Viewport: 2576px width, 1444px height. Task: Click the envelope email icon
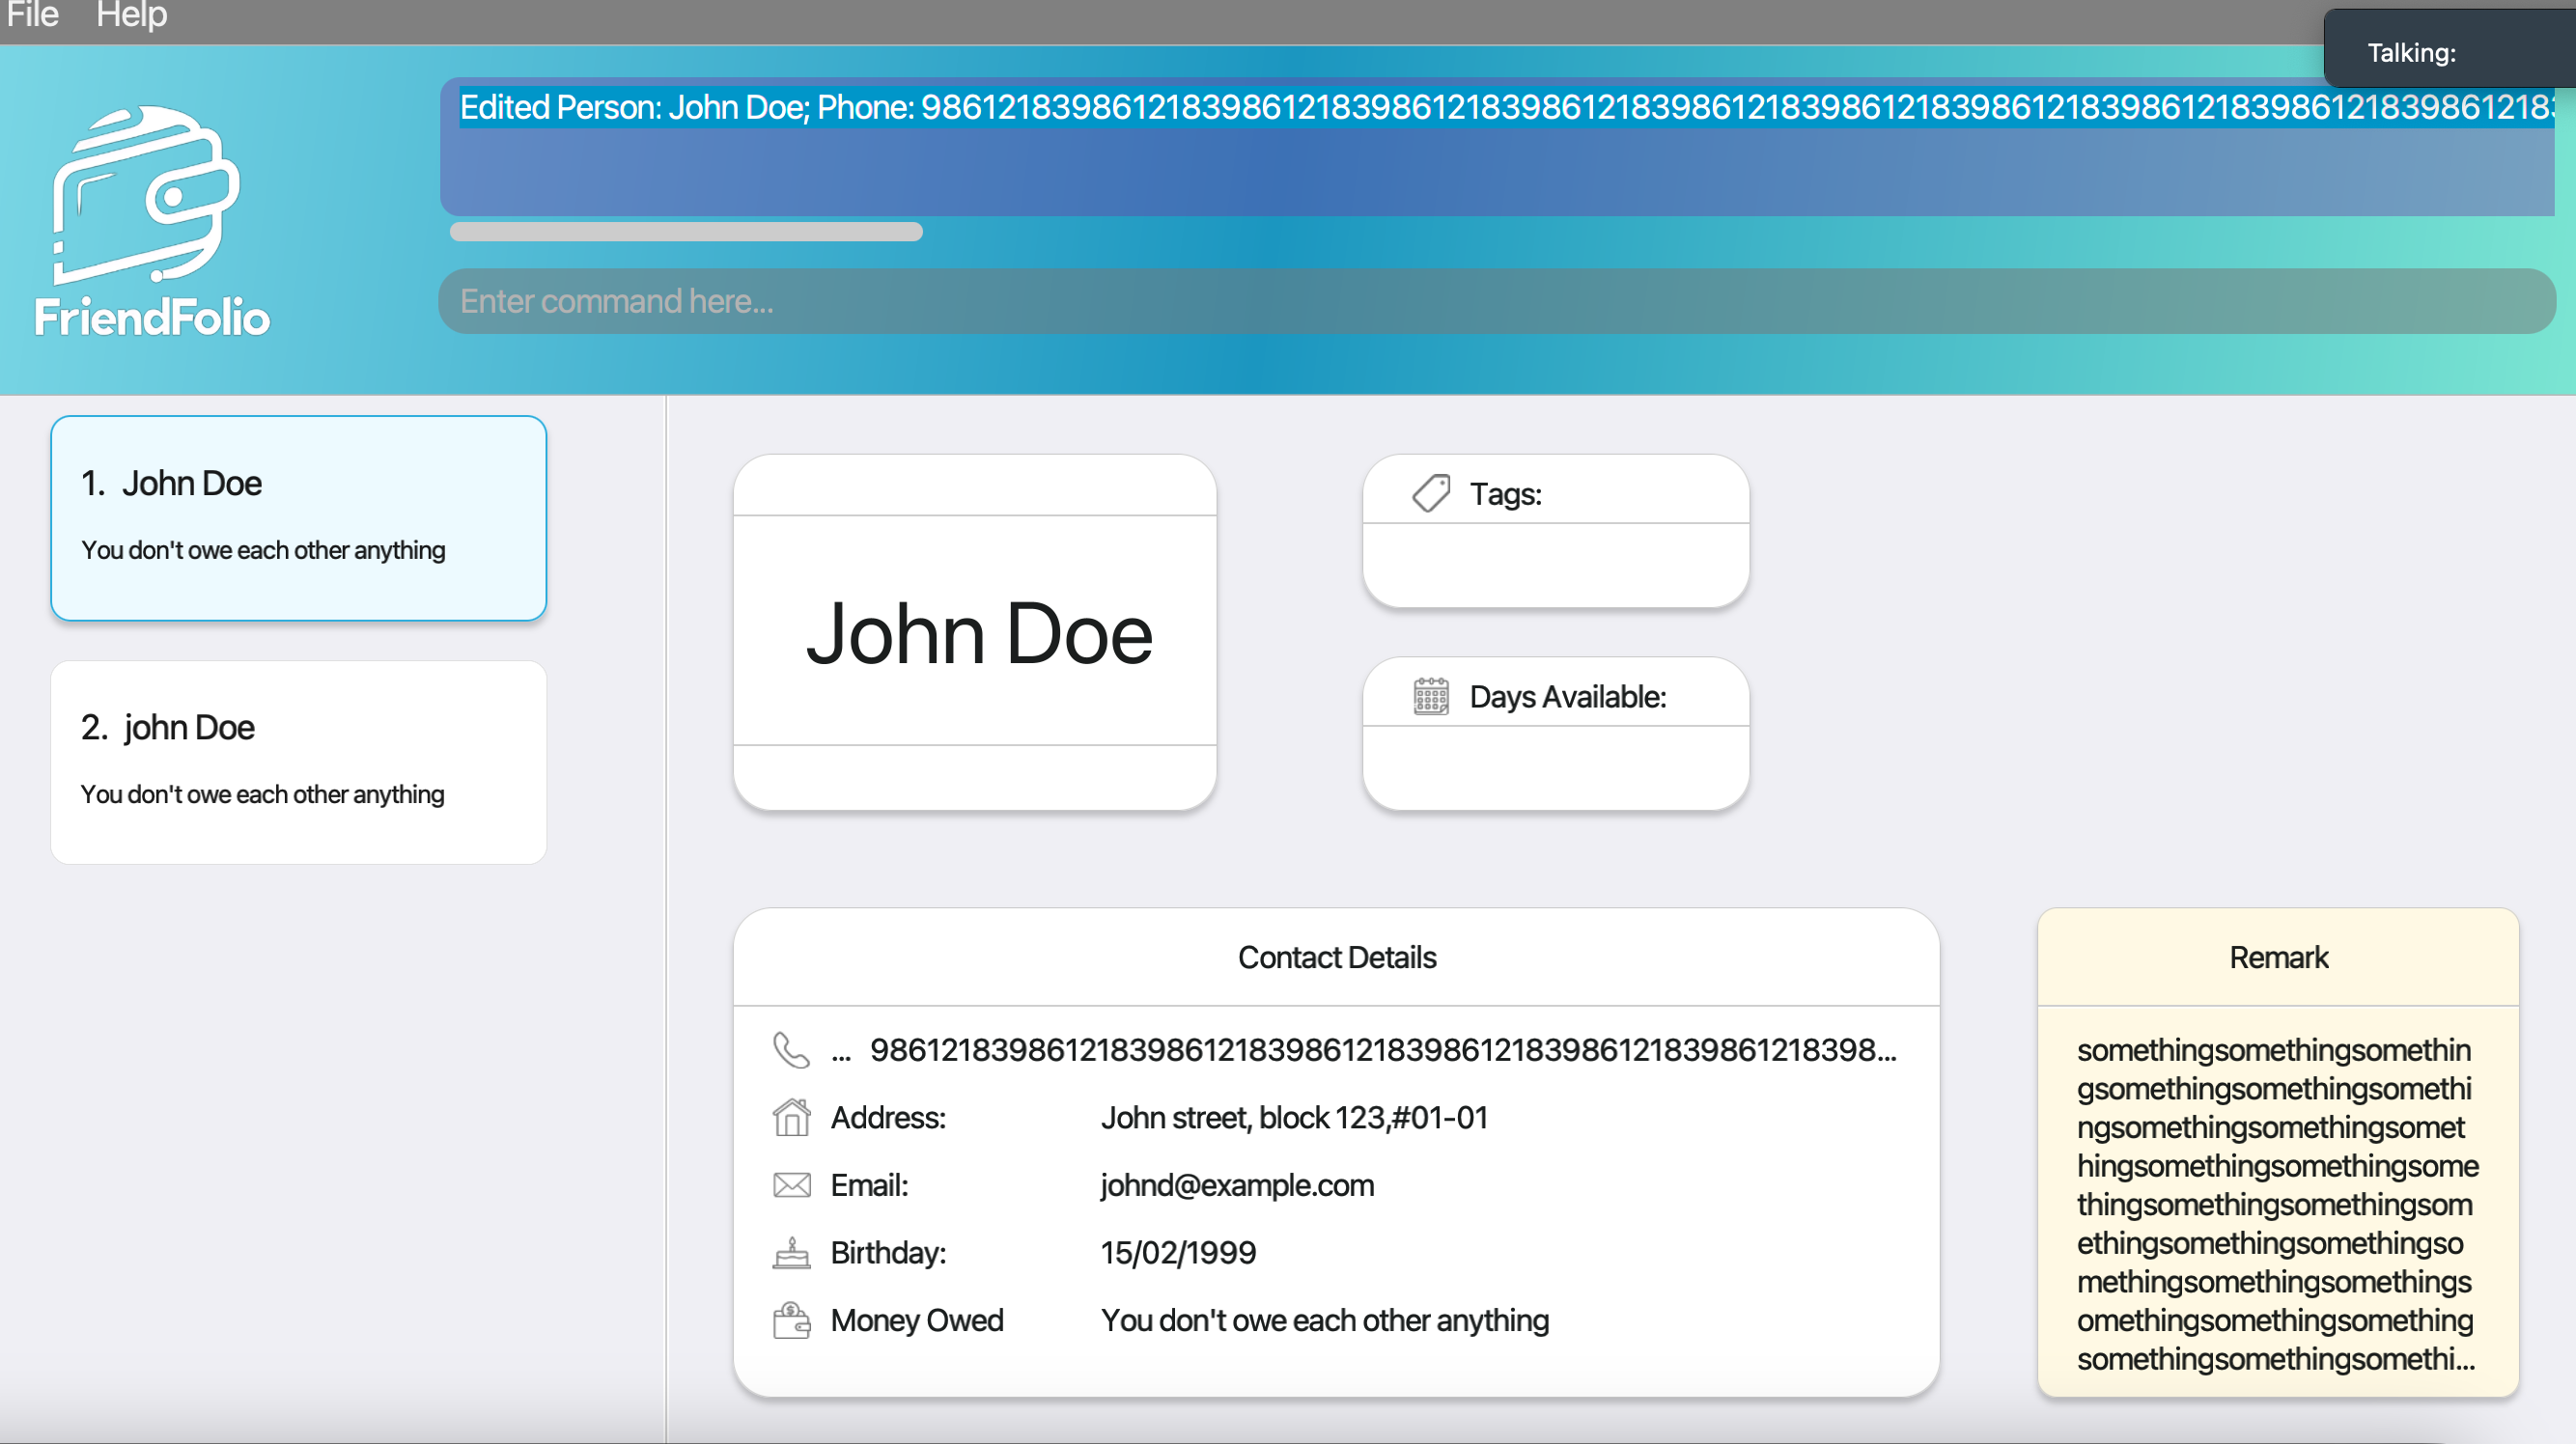[x=791, y=1185]
